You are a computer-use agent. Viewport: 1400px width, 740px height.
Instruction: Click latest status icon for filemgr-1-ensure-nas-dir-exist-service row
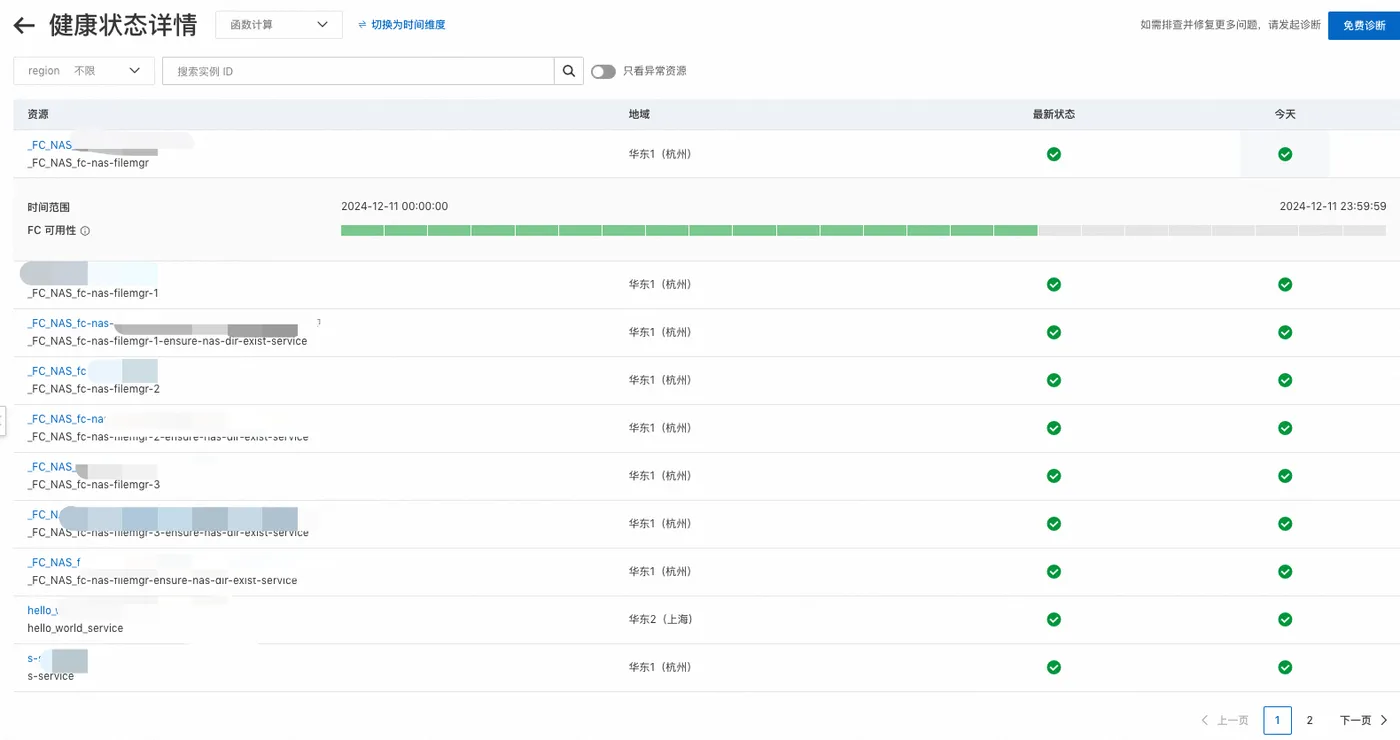[x=1053, y=332]
